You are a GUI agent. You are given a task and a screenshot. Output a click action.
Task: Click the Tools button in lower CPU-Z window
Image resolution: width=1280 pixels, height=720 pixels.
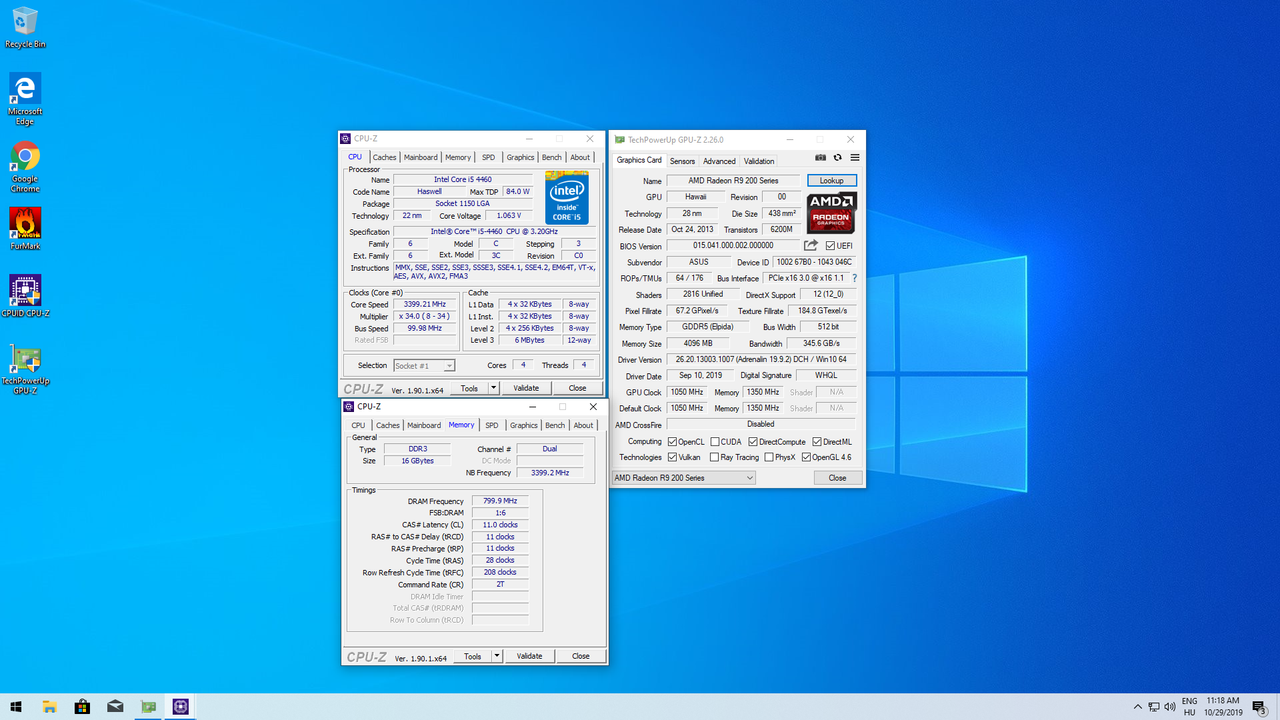[472, 656]
